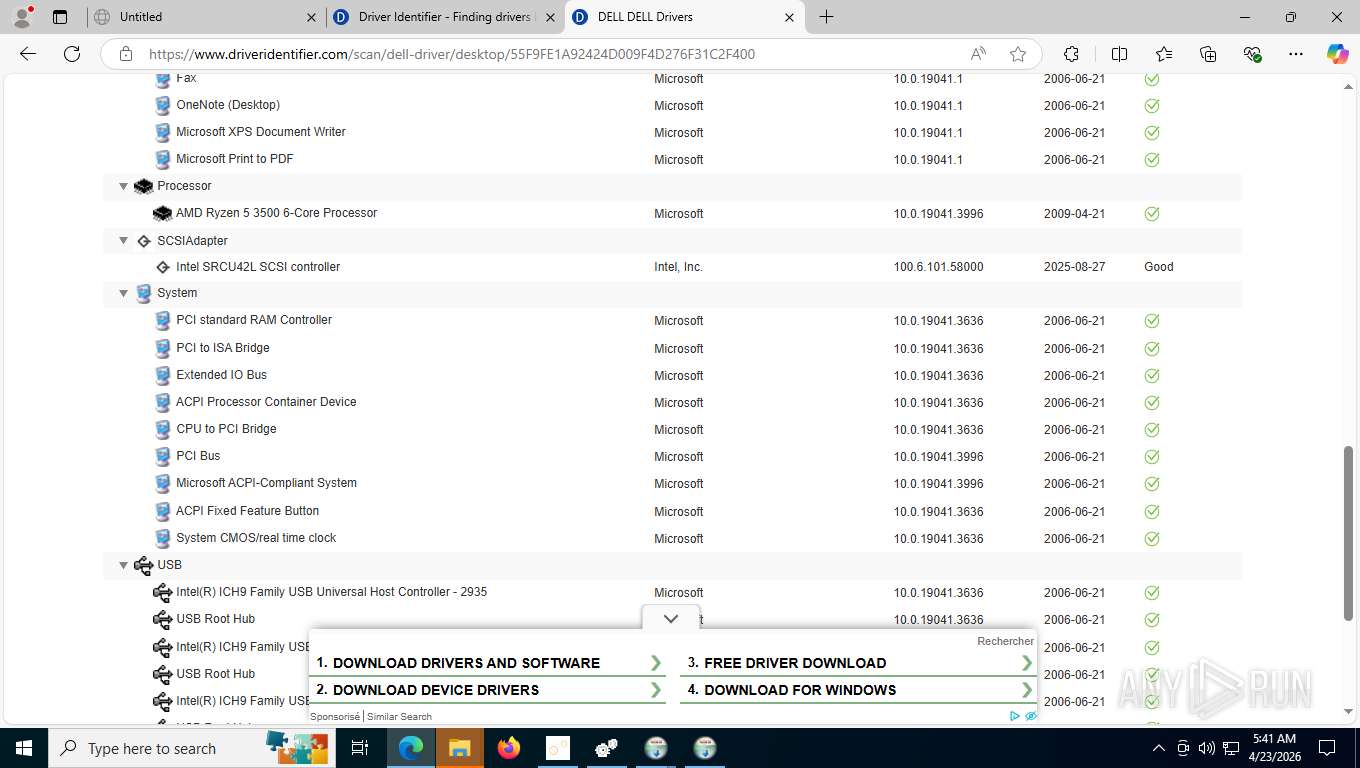
Task: Close the DELL DELL Drivers tab
Action: tap(790, 17)
